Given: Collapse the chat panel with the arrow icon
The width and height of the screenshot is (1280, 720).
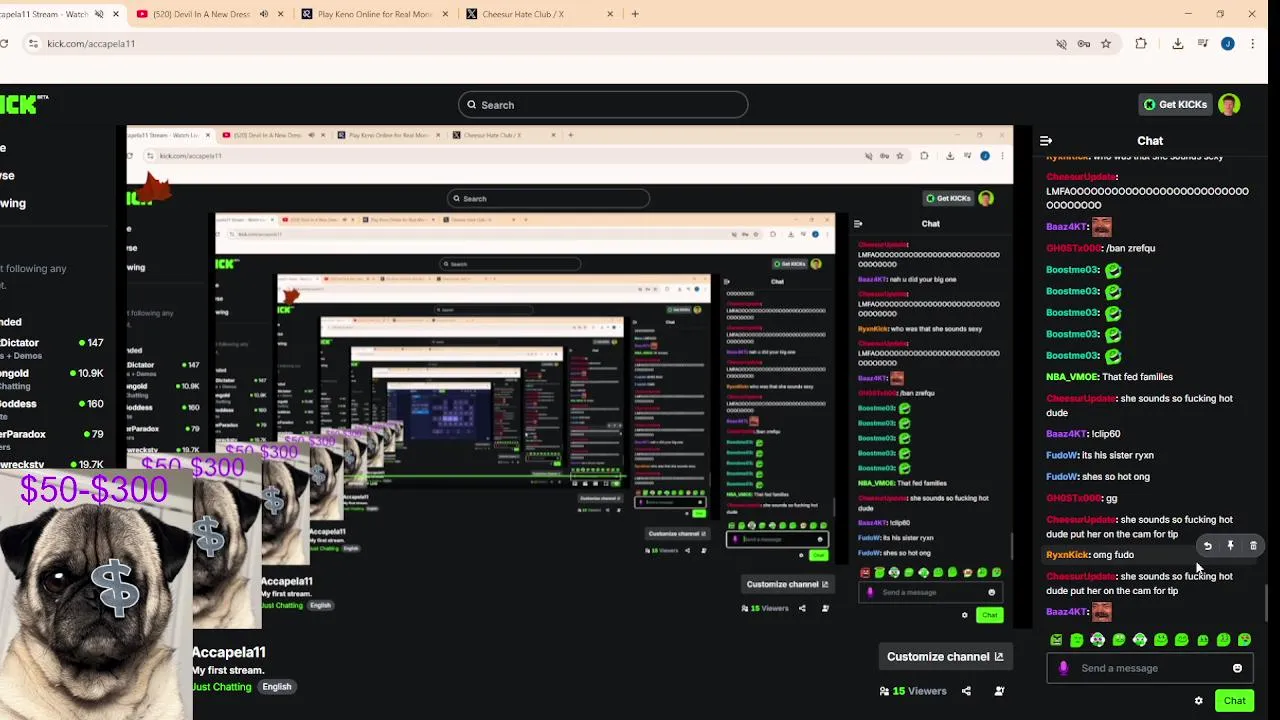Looking at the screenshot, I should [x=1045, y=141].
